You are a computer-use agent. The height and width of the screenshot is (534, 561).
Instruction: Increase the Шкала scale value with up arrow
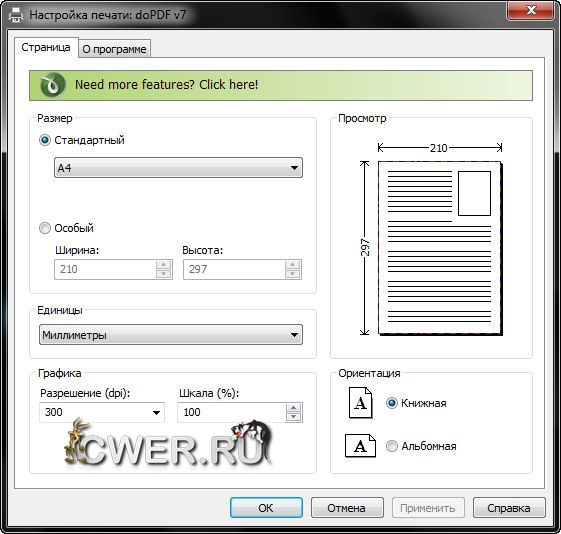click(294, 408)
